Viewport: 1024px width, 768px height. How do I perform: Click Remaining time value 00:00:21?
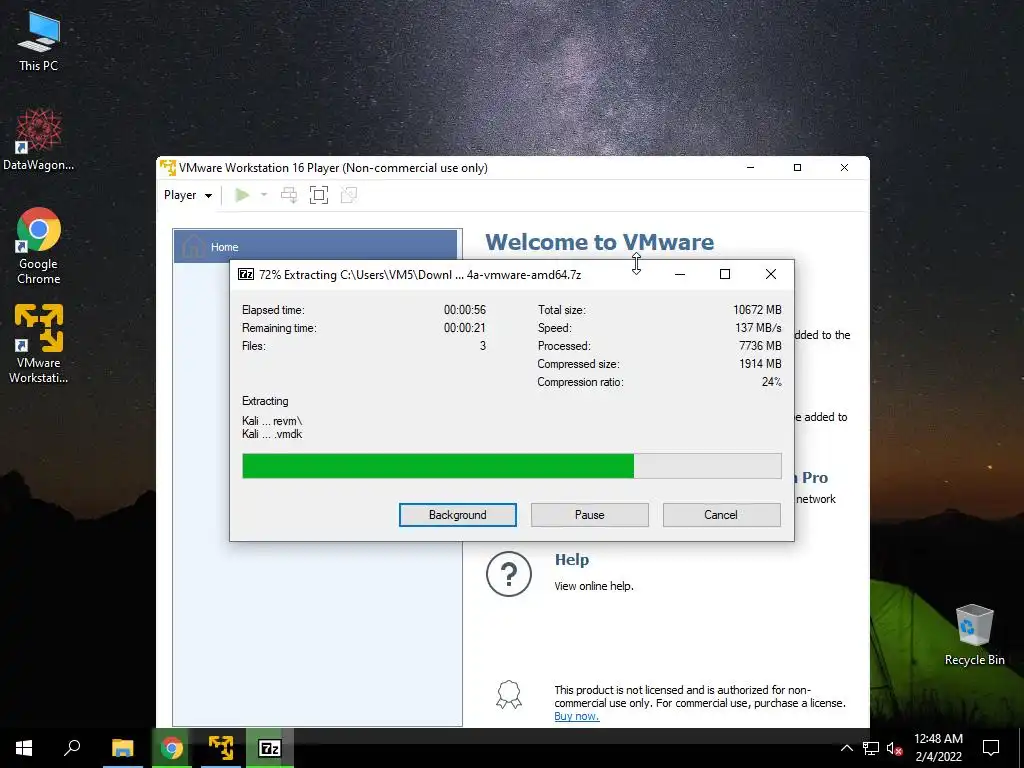coord(464,328)
